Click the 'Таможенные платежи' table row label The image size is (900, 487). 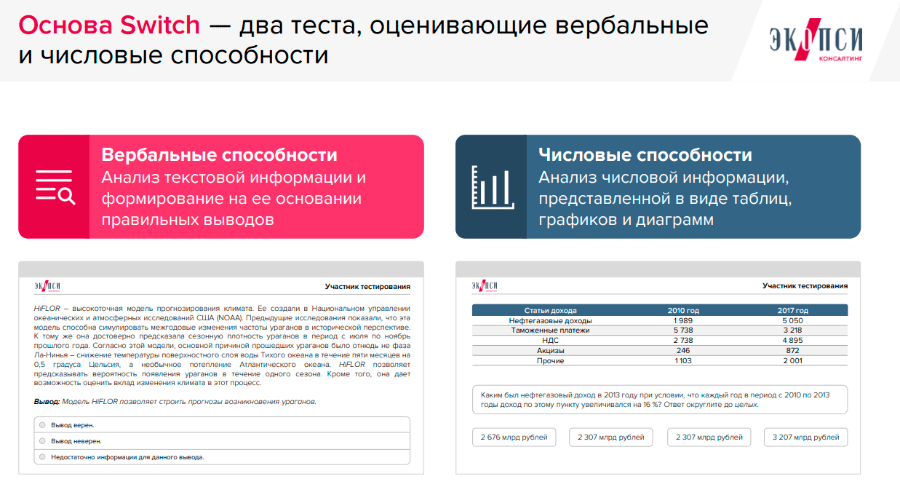550,330
